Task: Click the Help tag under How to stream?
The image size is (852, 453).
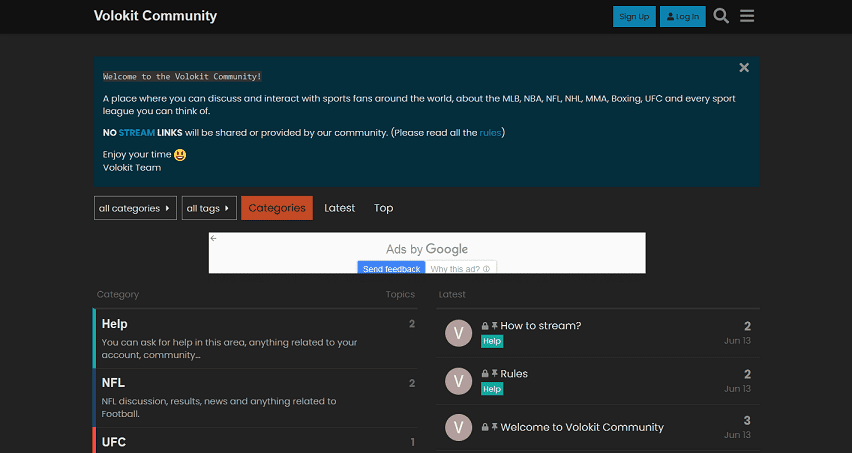Action: 492,341
